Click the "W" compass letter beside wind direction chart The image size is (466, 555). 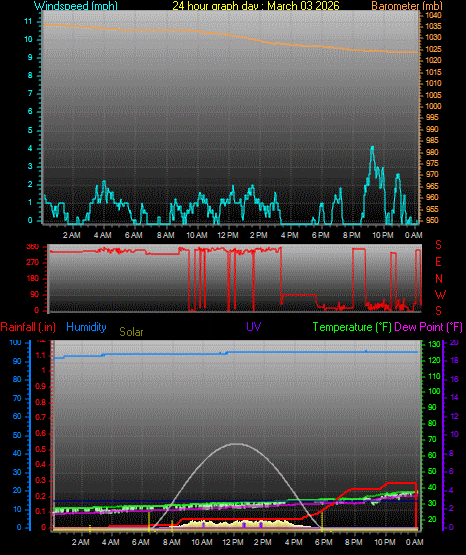(441, 294)
